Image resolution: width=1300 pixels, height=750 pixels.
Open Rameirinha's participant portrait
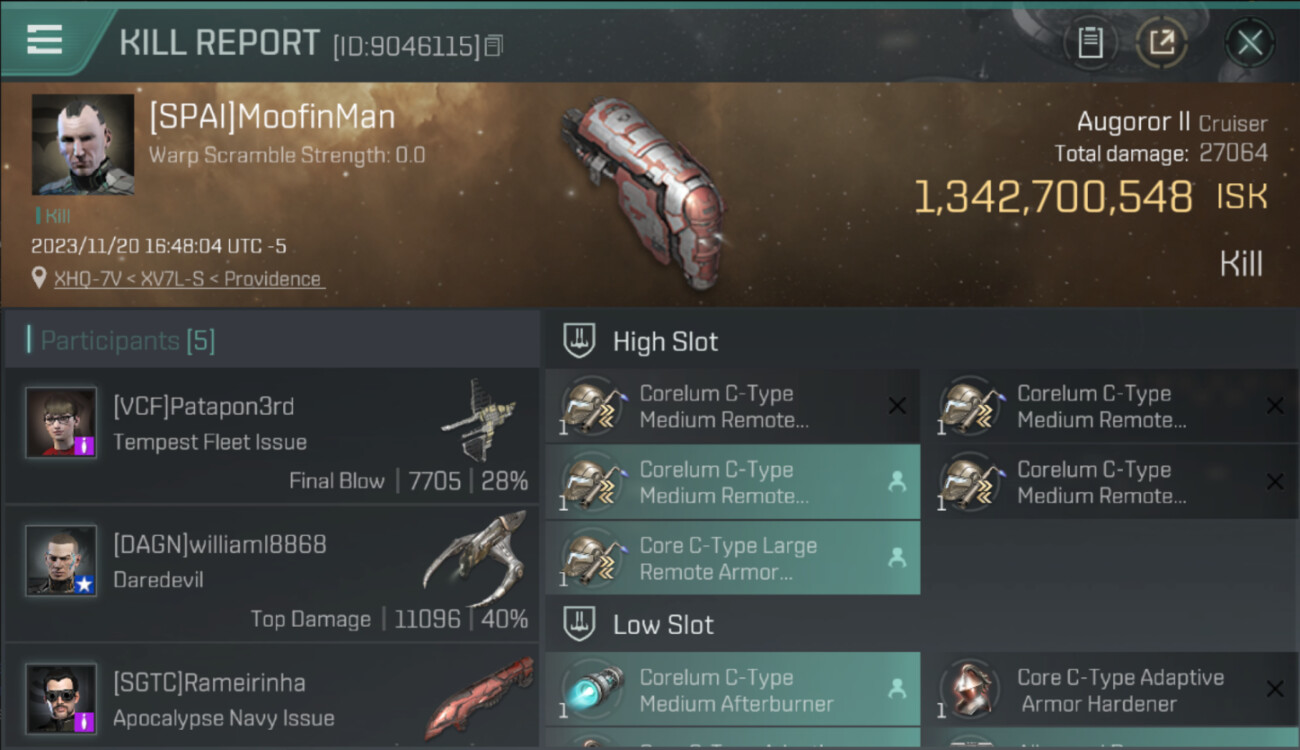(x=61, y=698)
